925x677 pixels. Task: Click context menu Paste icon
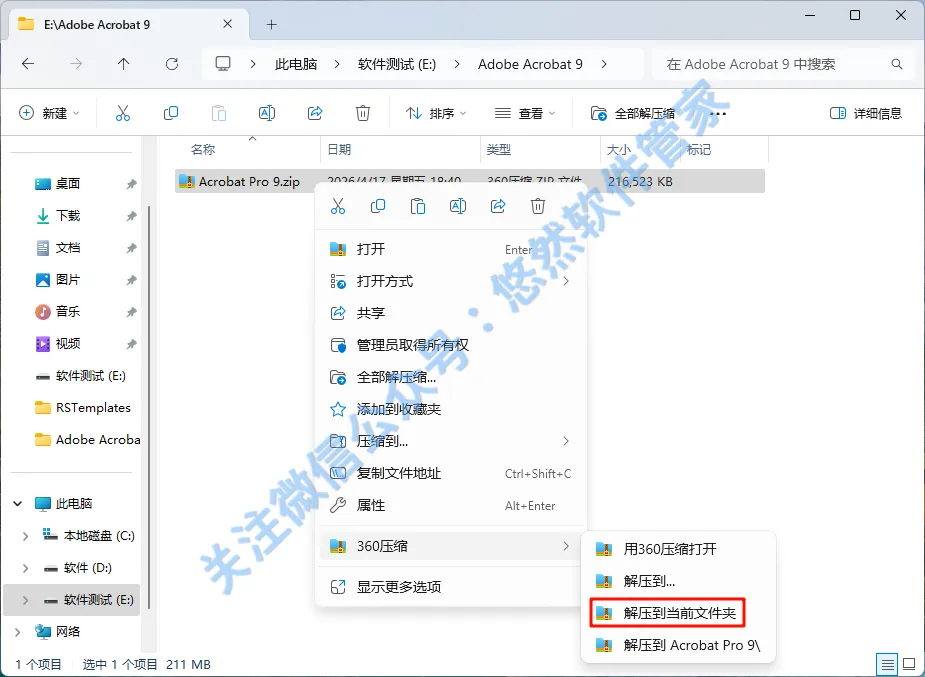click(x=418, y=206)
